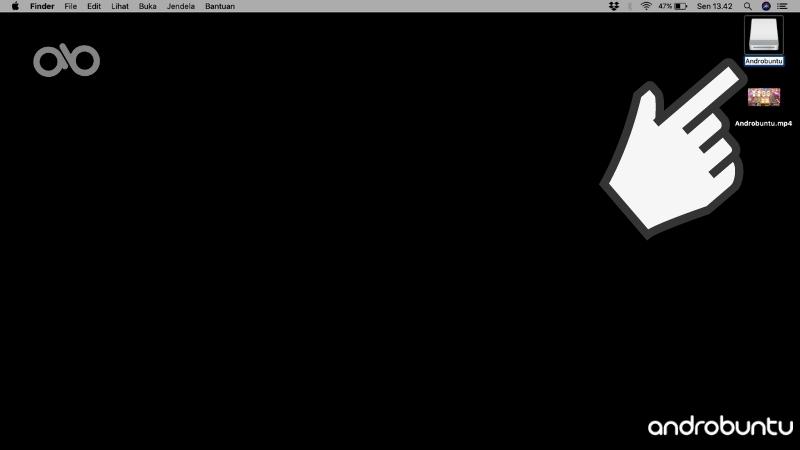Open Spotlight search magnifier icon
Screen dimensions: 800x450
tap(747, 6)
